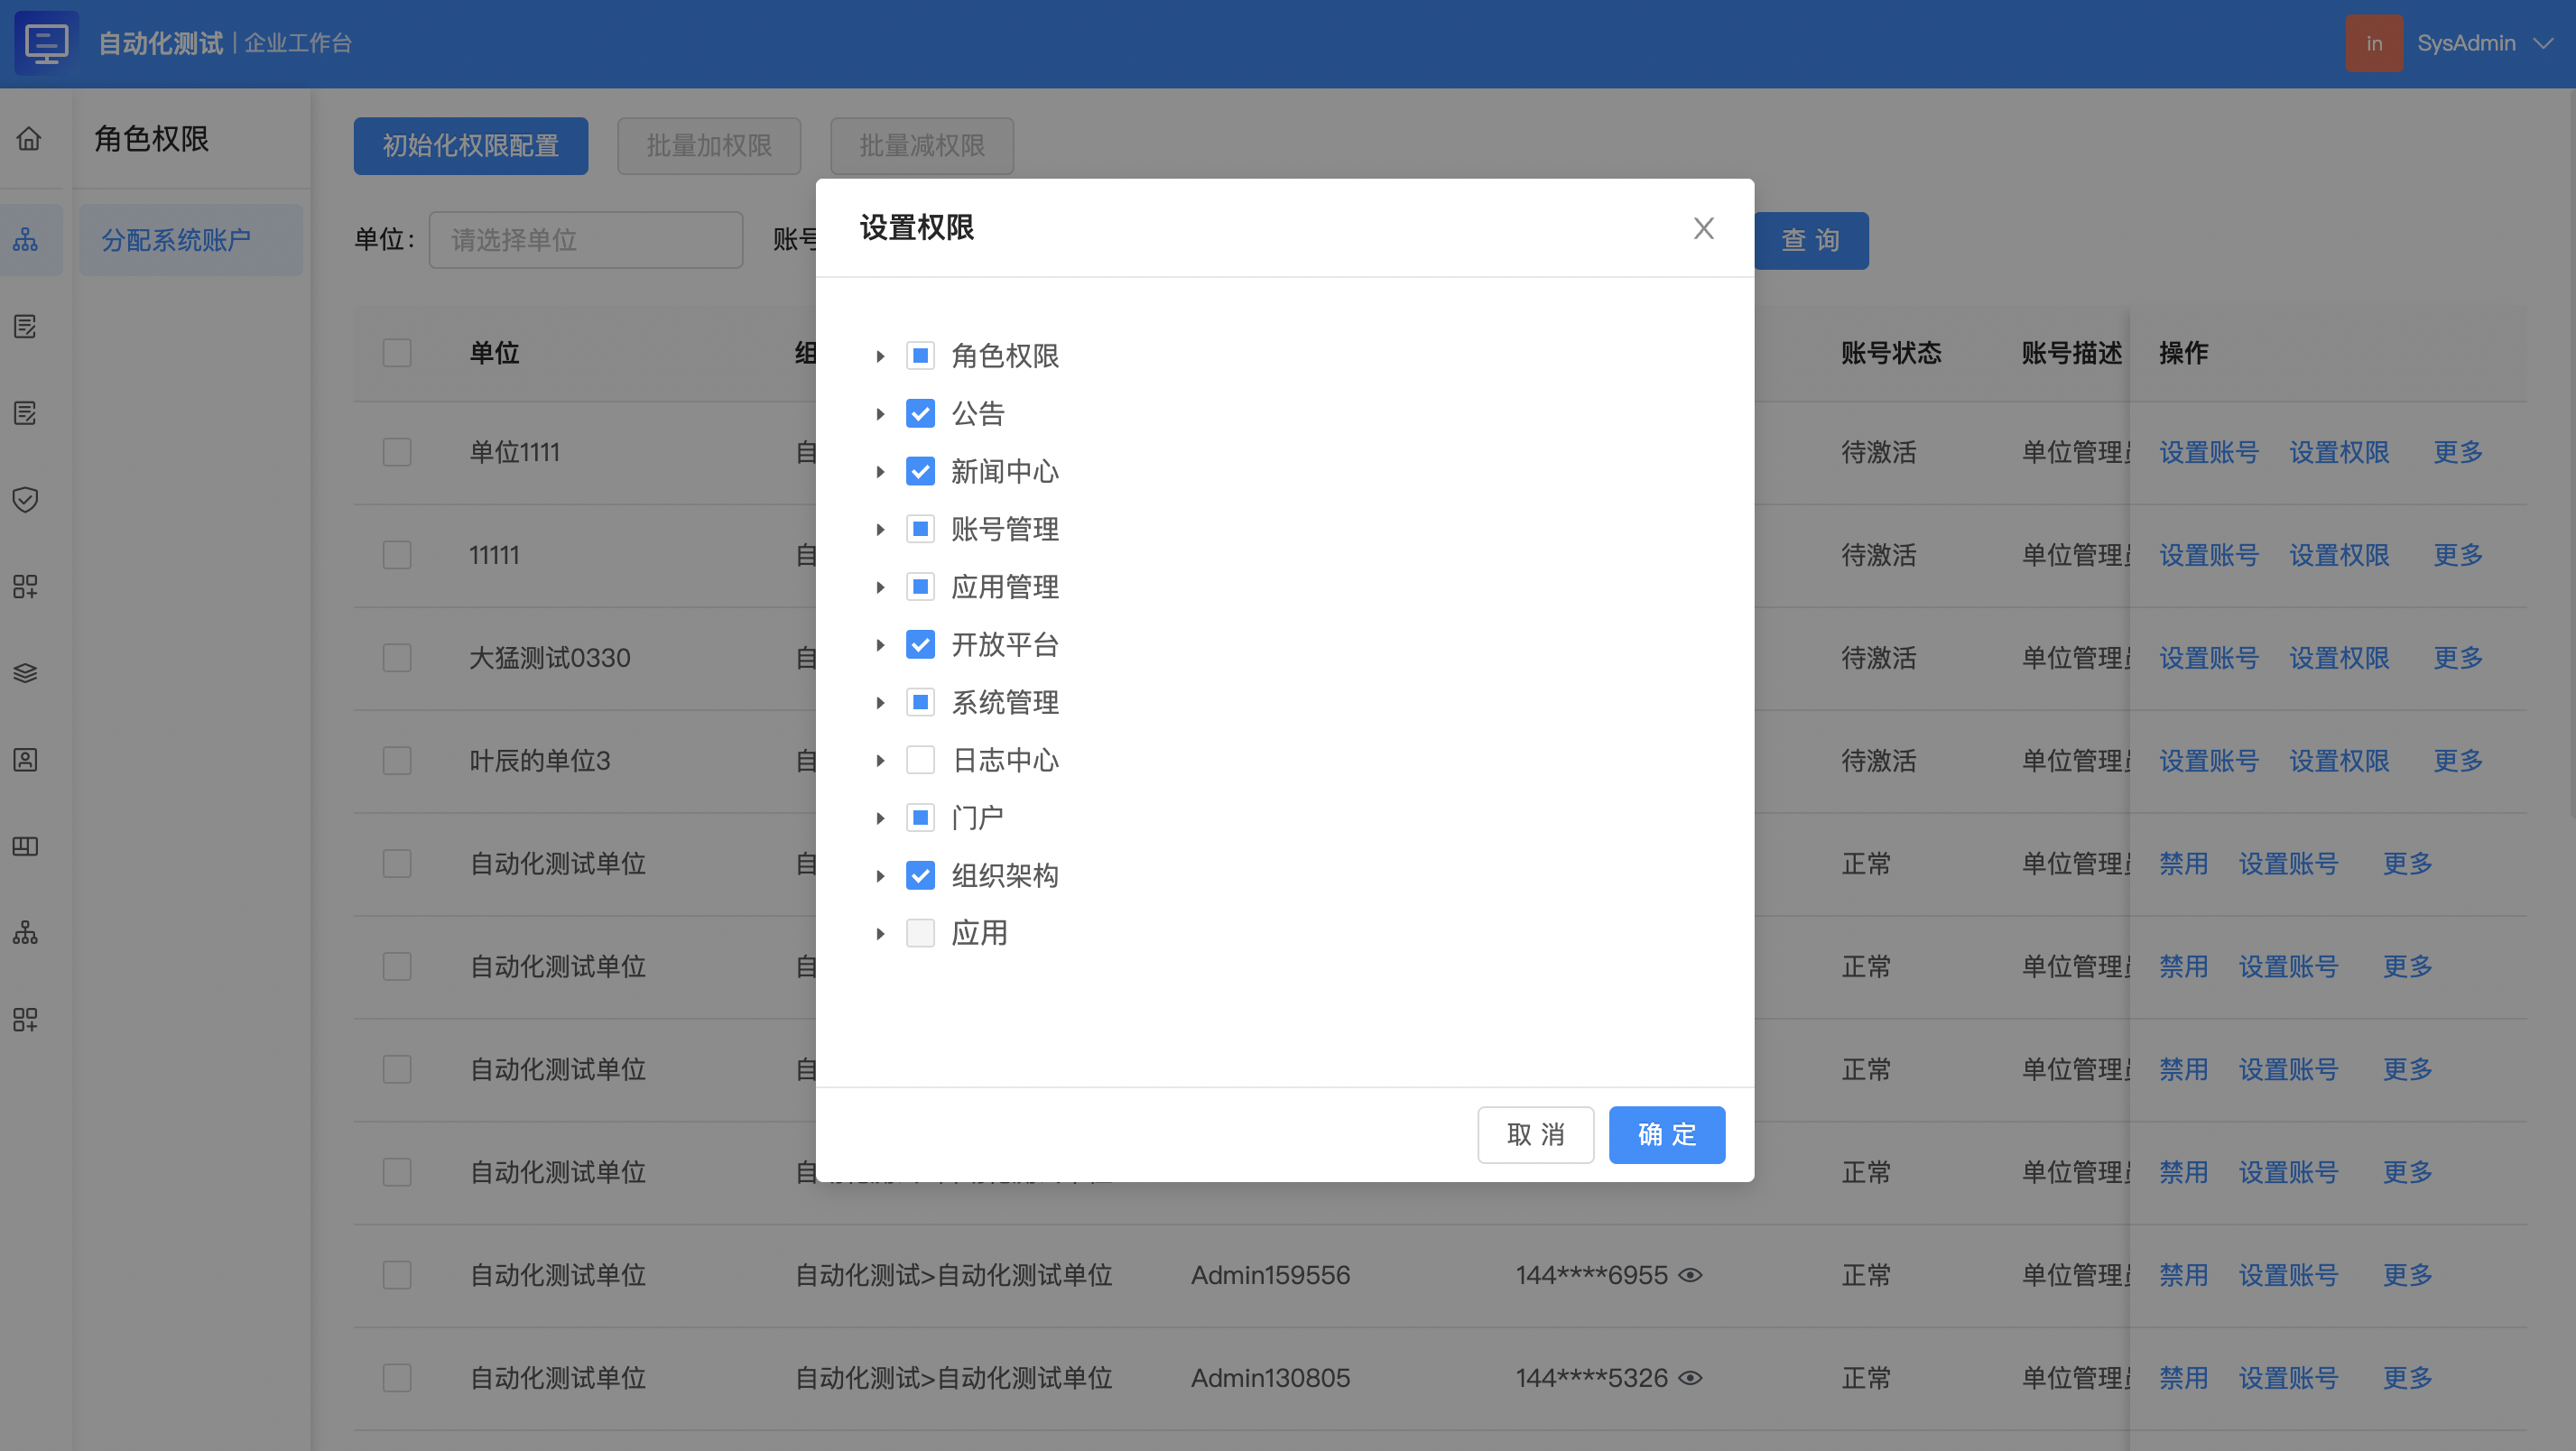Screen dimensions: 2576x1451
Task: Select the row checkbox for 单位1111
Action: (397, 452)
